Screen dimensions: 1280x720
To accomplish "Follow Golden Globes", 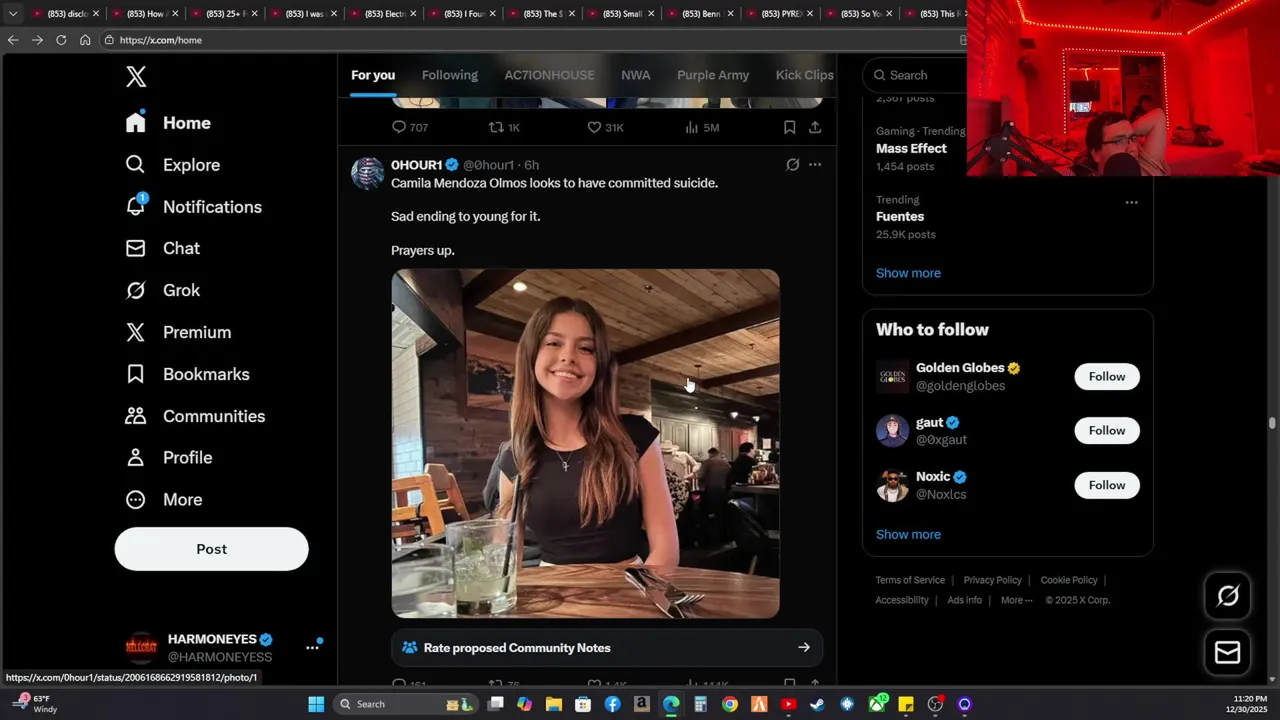I will pyautogui.click(x=1106, y=376).
